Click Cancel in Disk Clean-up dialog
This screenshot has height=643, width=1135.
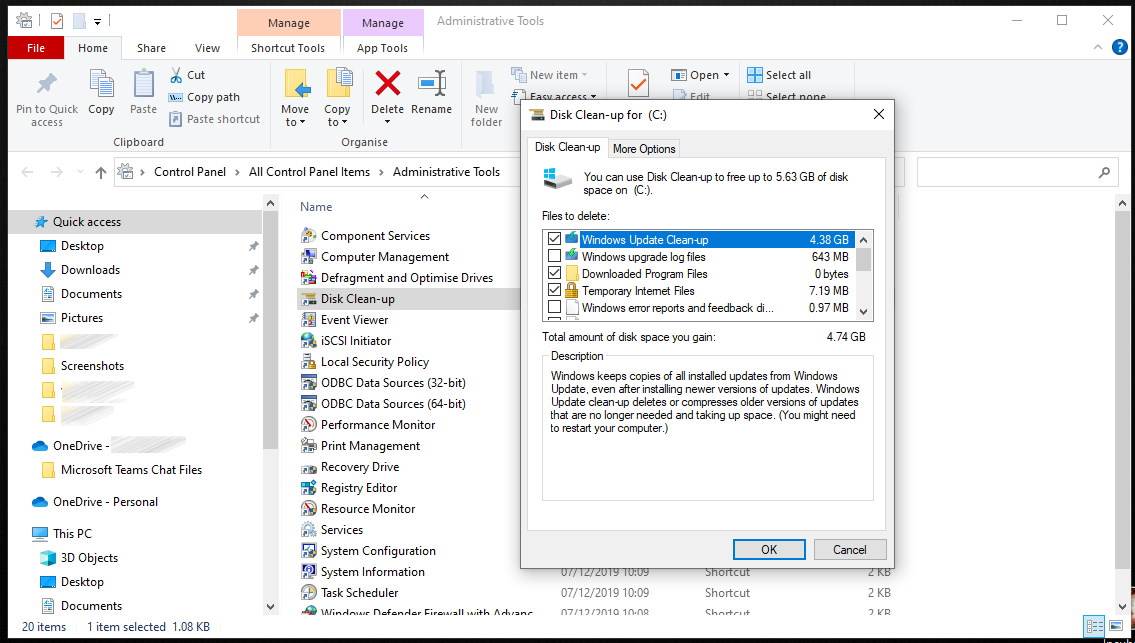(849, 549)
